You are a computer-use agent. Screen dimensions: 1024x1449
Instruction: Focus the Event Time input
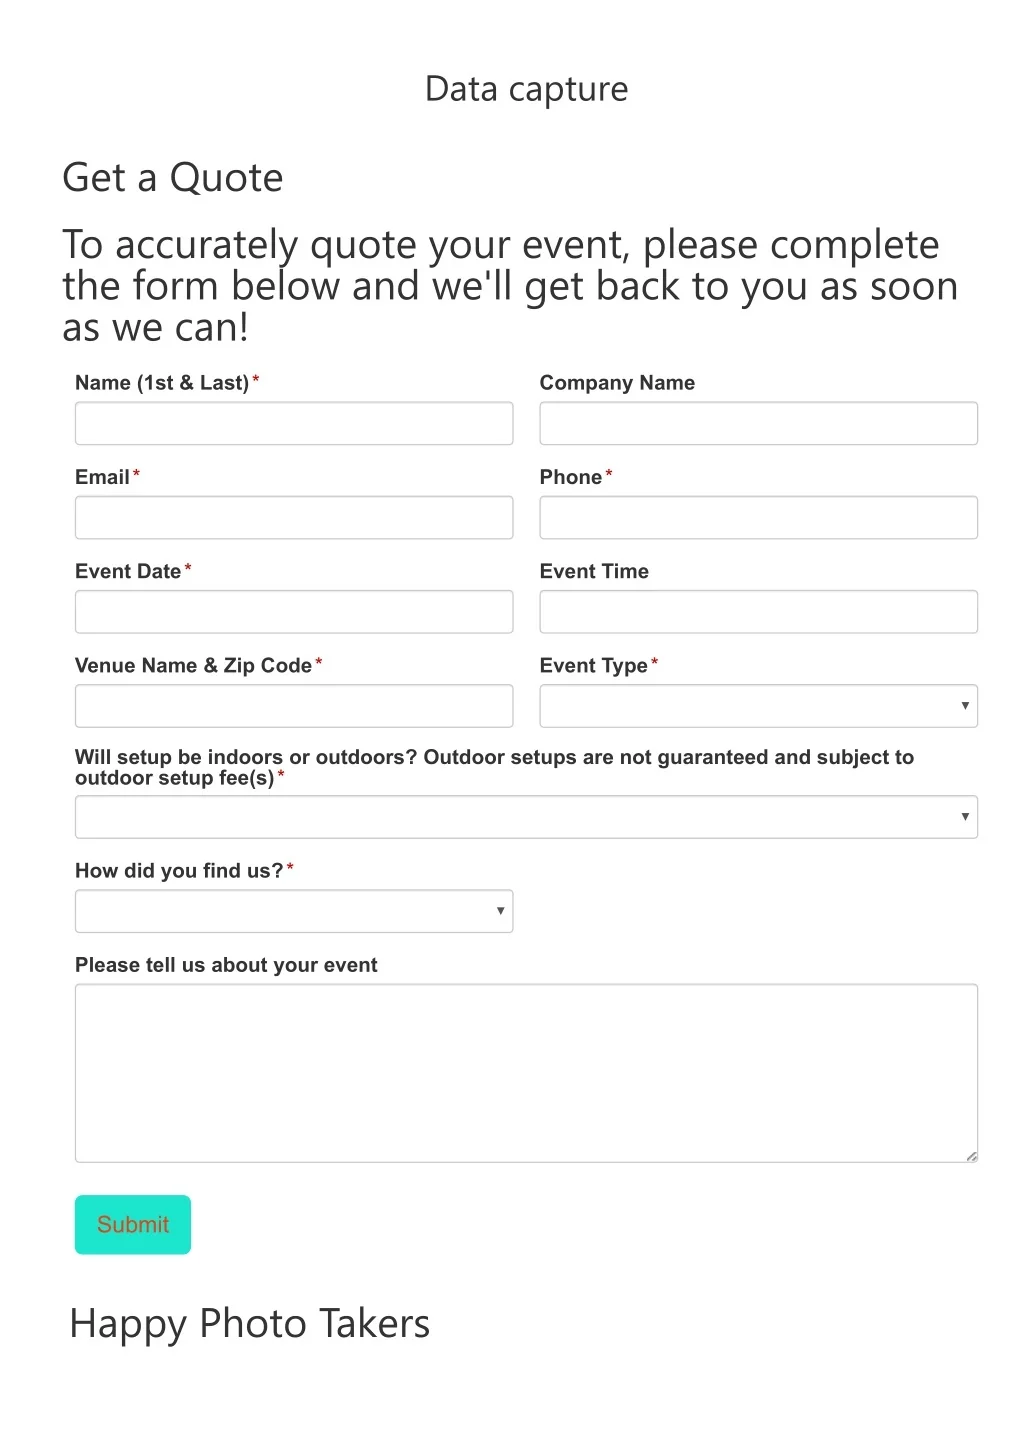(758, 611)
